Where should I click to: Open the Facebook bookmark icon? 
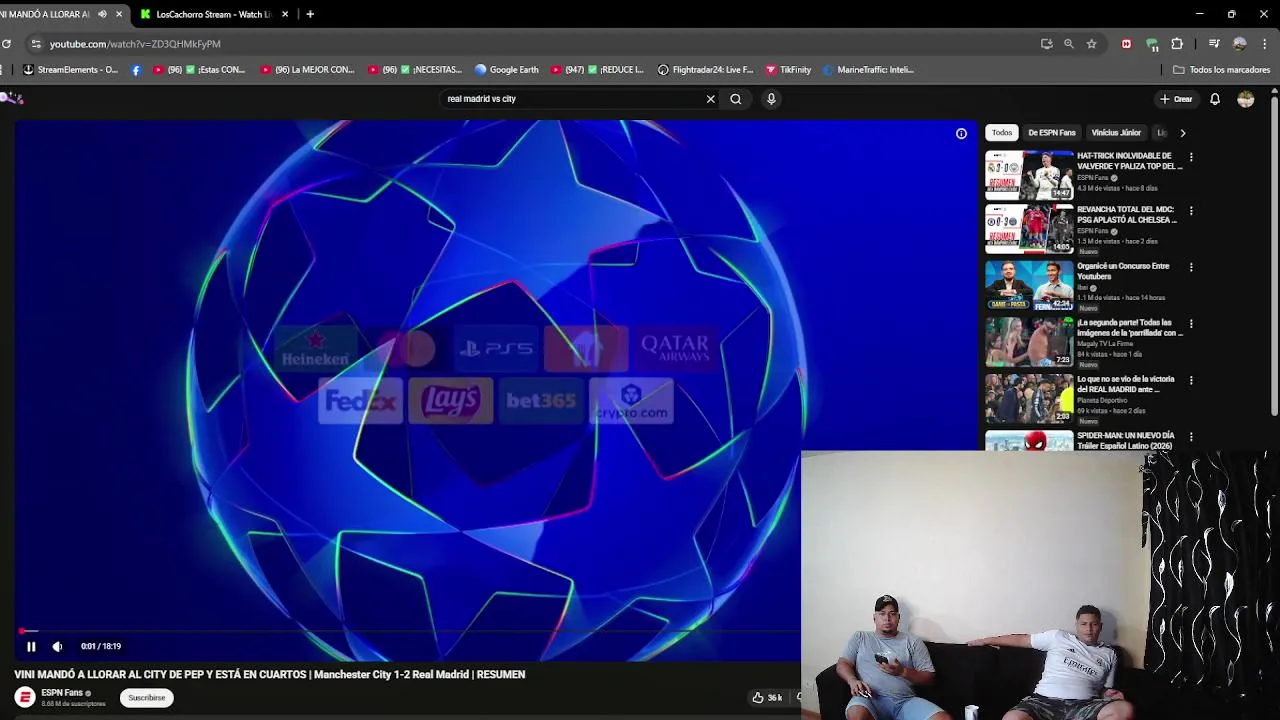pyautogui.click(x=136, y=70)
